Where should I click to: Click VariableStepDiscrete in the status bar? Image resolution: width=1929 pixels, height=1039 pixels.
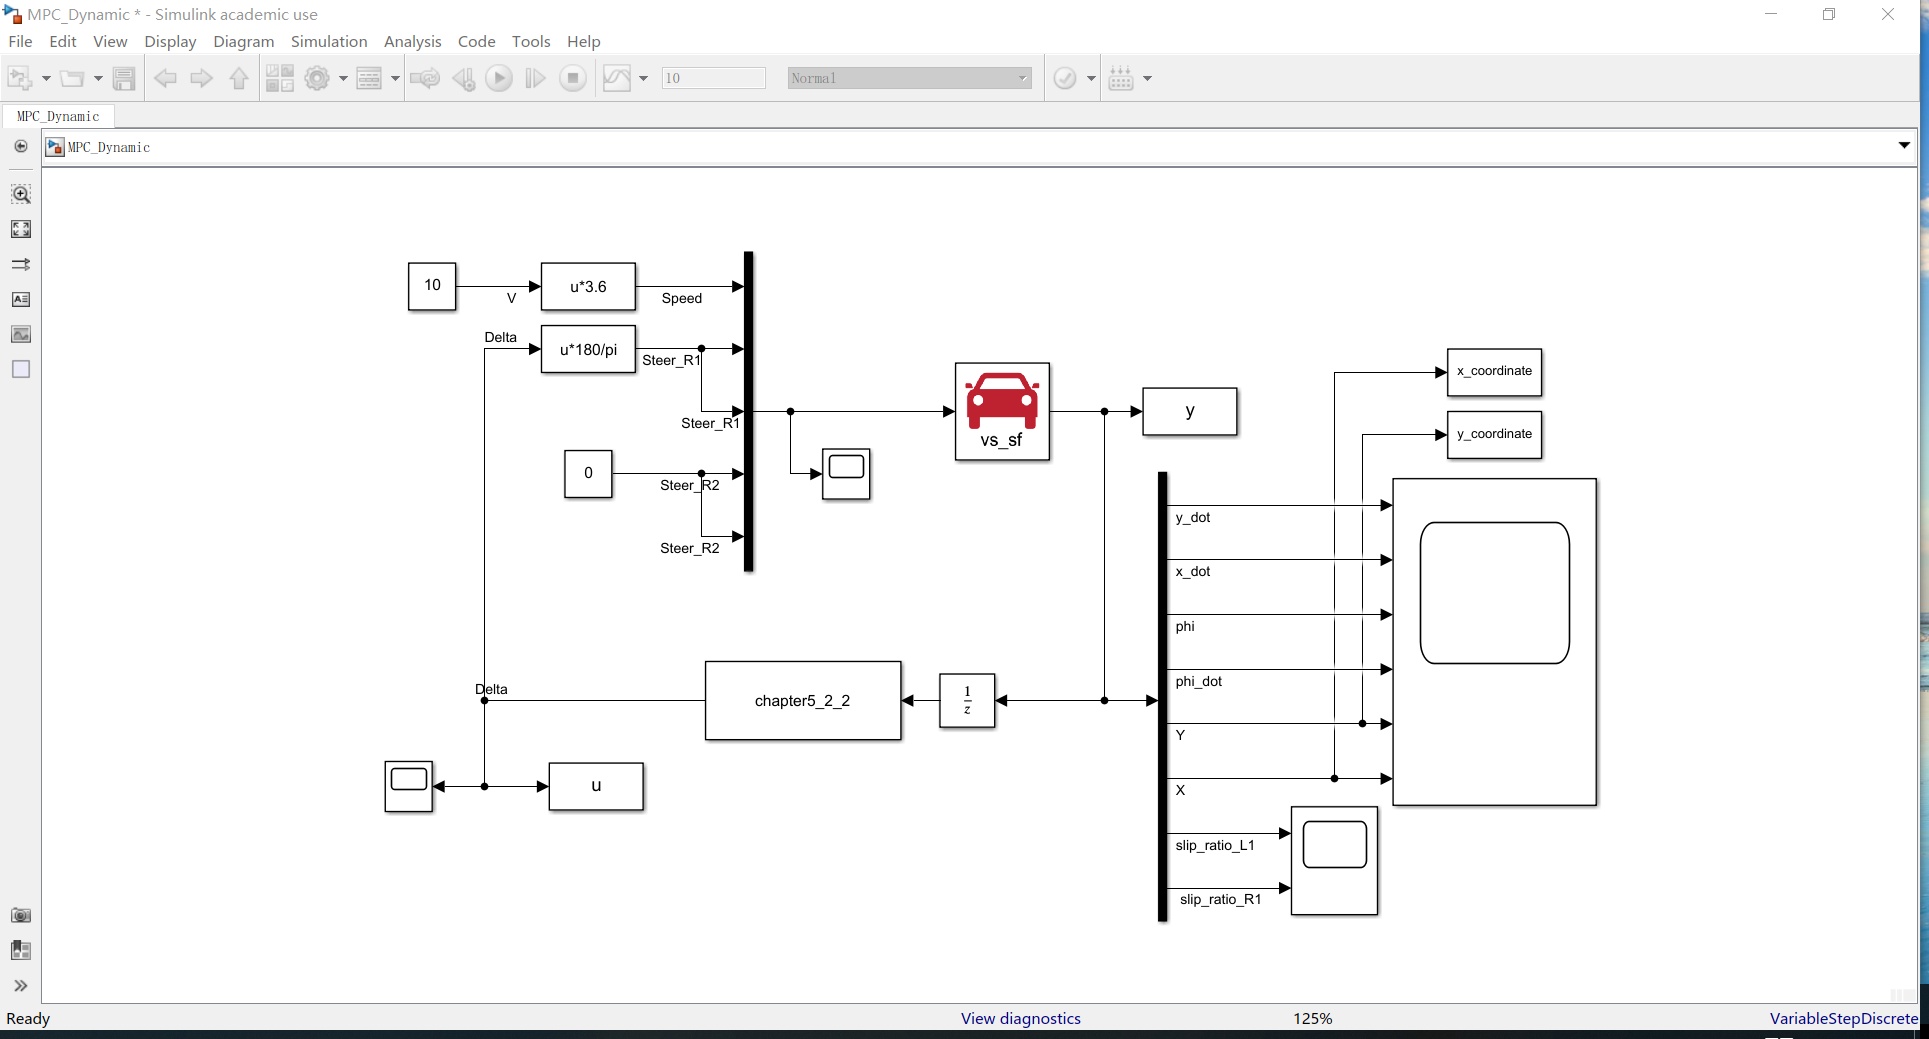(1843, 1018)
